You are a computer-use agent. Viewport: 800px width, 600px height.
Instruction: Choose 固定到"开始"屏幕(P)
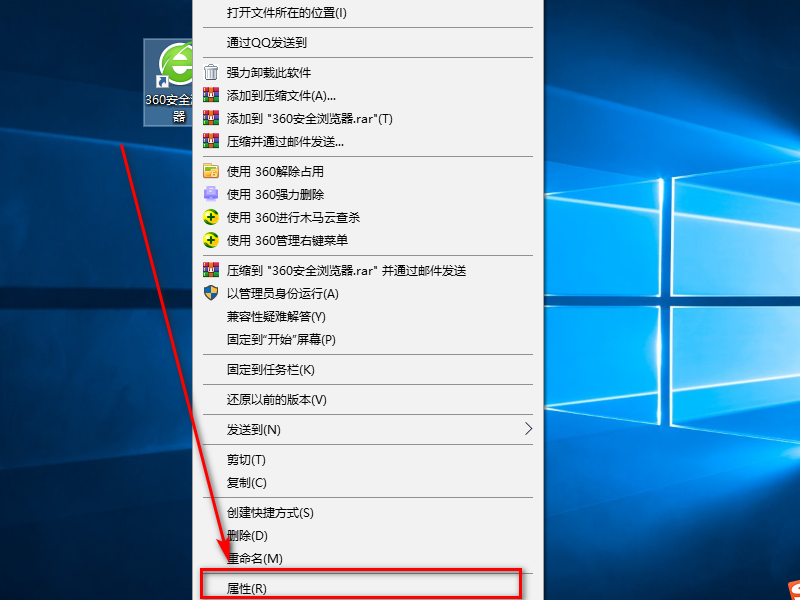tap(368, 339)
